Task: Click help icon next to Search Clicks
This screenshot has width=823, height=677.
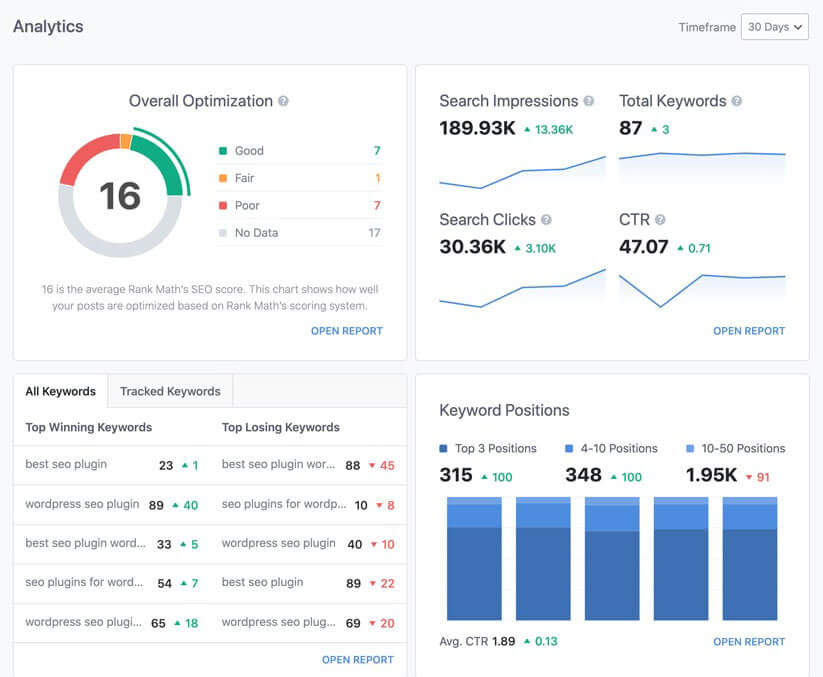Action: click(546, 220)
